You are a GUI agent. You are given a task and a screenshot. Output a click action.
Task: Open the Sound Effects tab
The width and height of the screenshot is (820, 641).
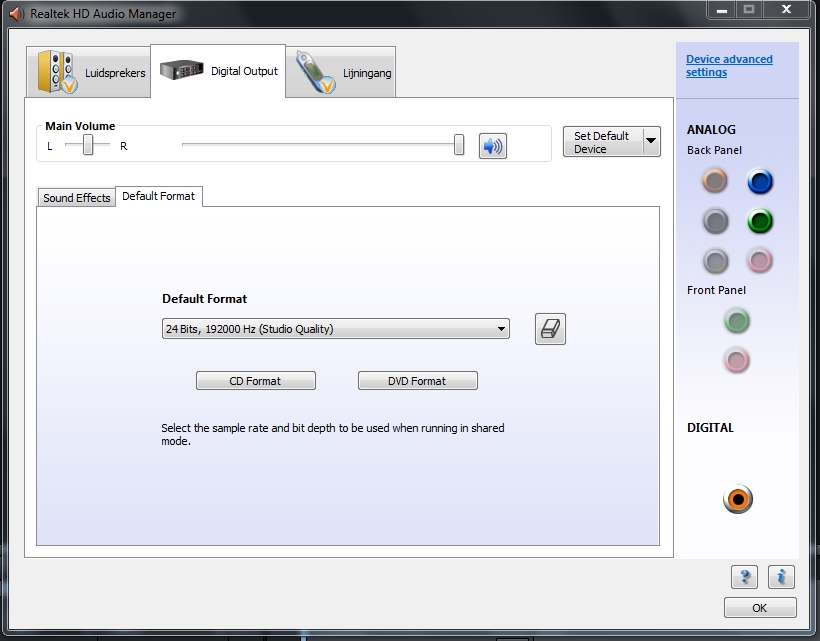pos(76,198)
